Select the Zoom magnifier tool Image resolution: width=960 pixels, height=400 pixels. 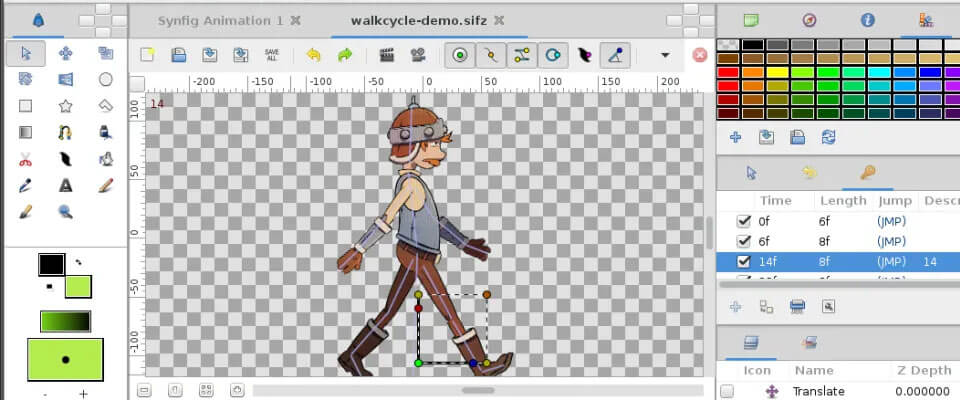point(66,212)
